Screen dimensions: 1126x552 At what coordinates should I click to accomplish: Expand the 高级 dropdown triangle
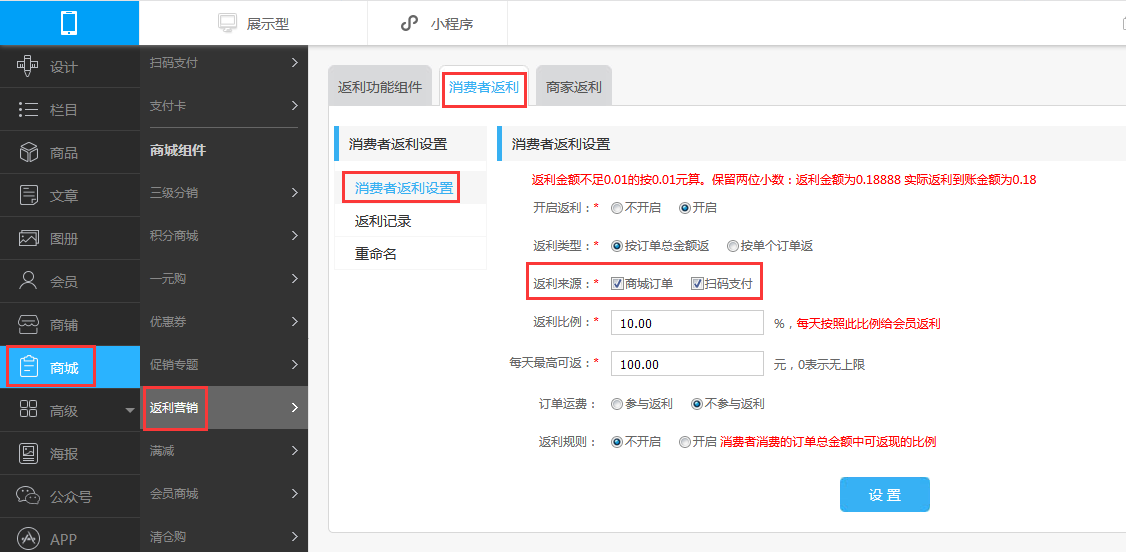pos(130,411)
